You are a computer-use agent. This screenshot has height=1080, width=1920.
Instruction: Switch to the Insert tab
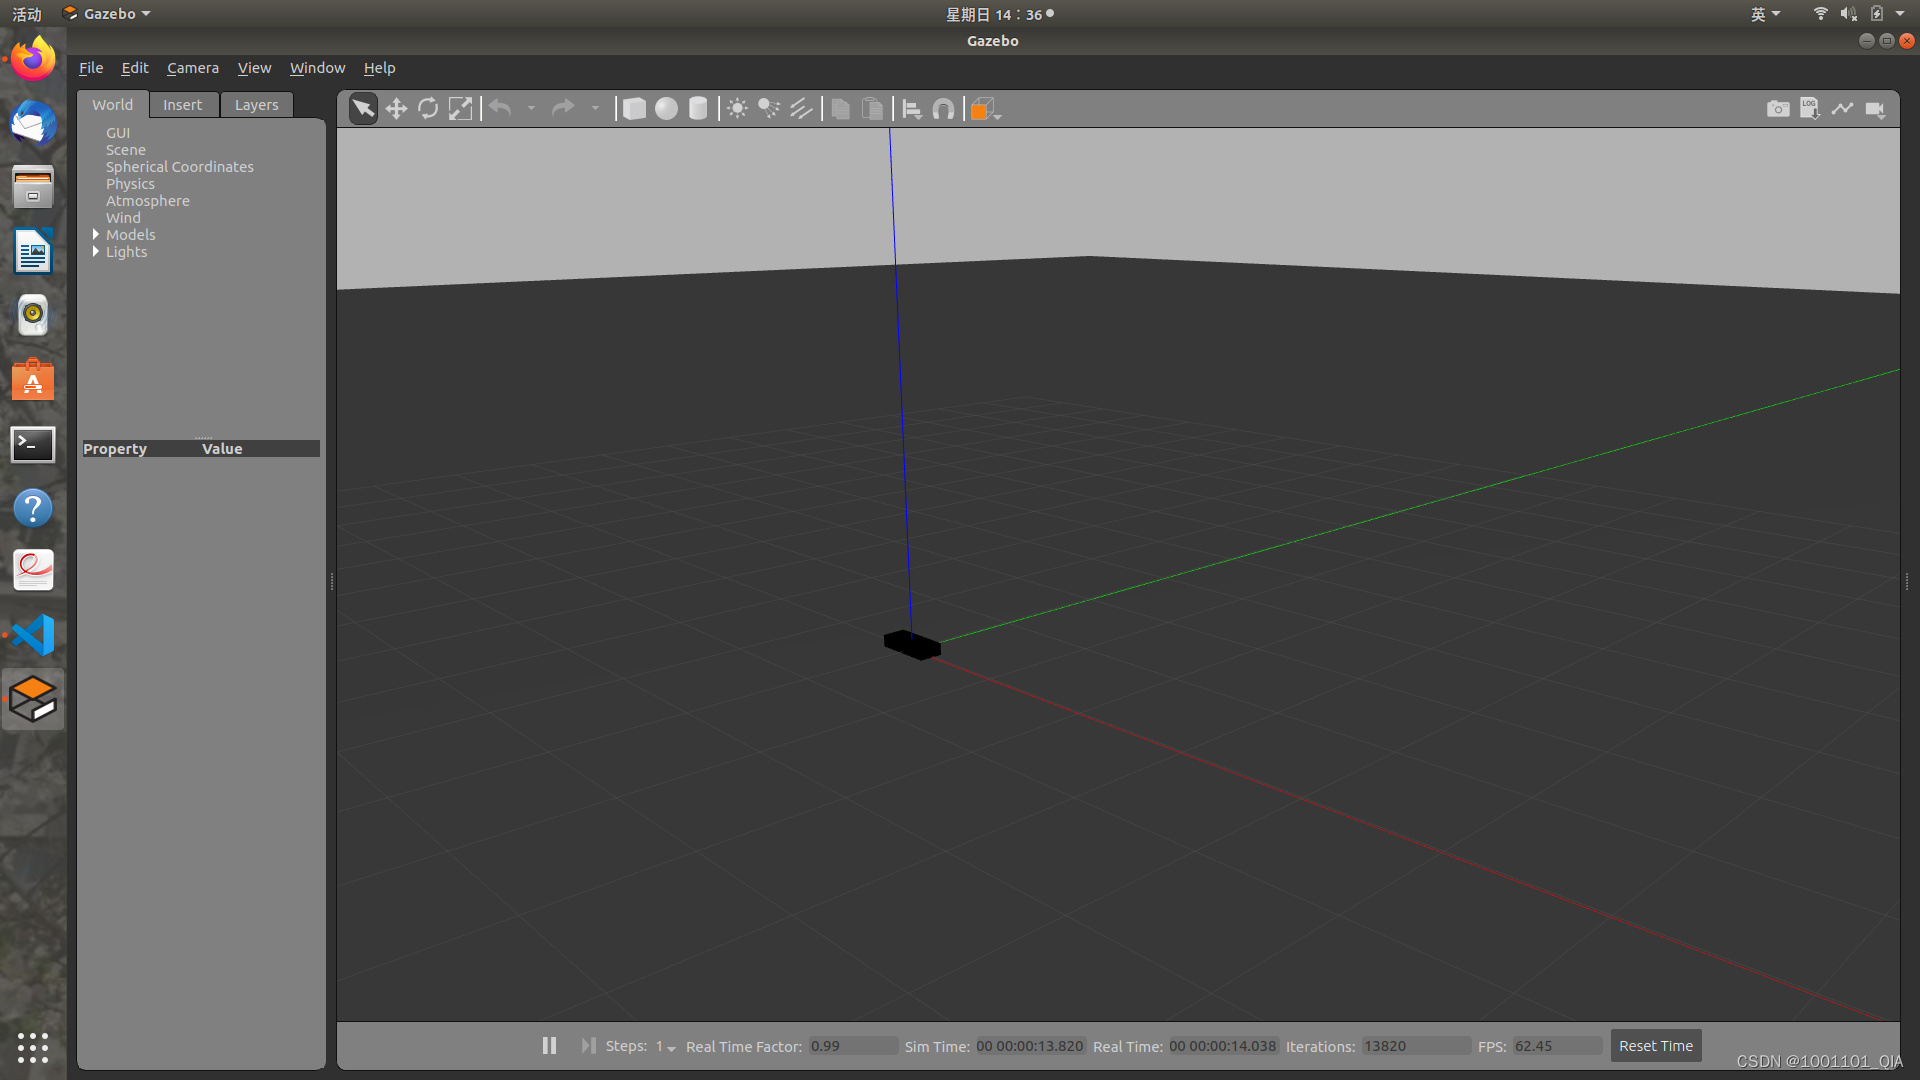183,105
